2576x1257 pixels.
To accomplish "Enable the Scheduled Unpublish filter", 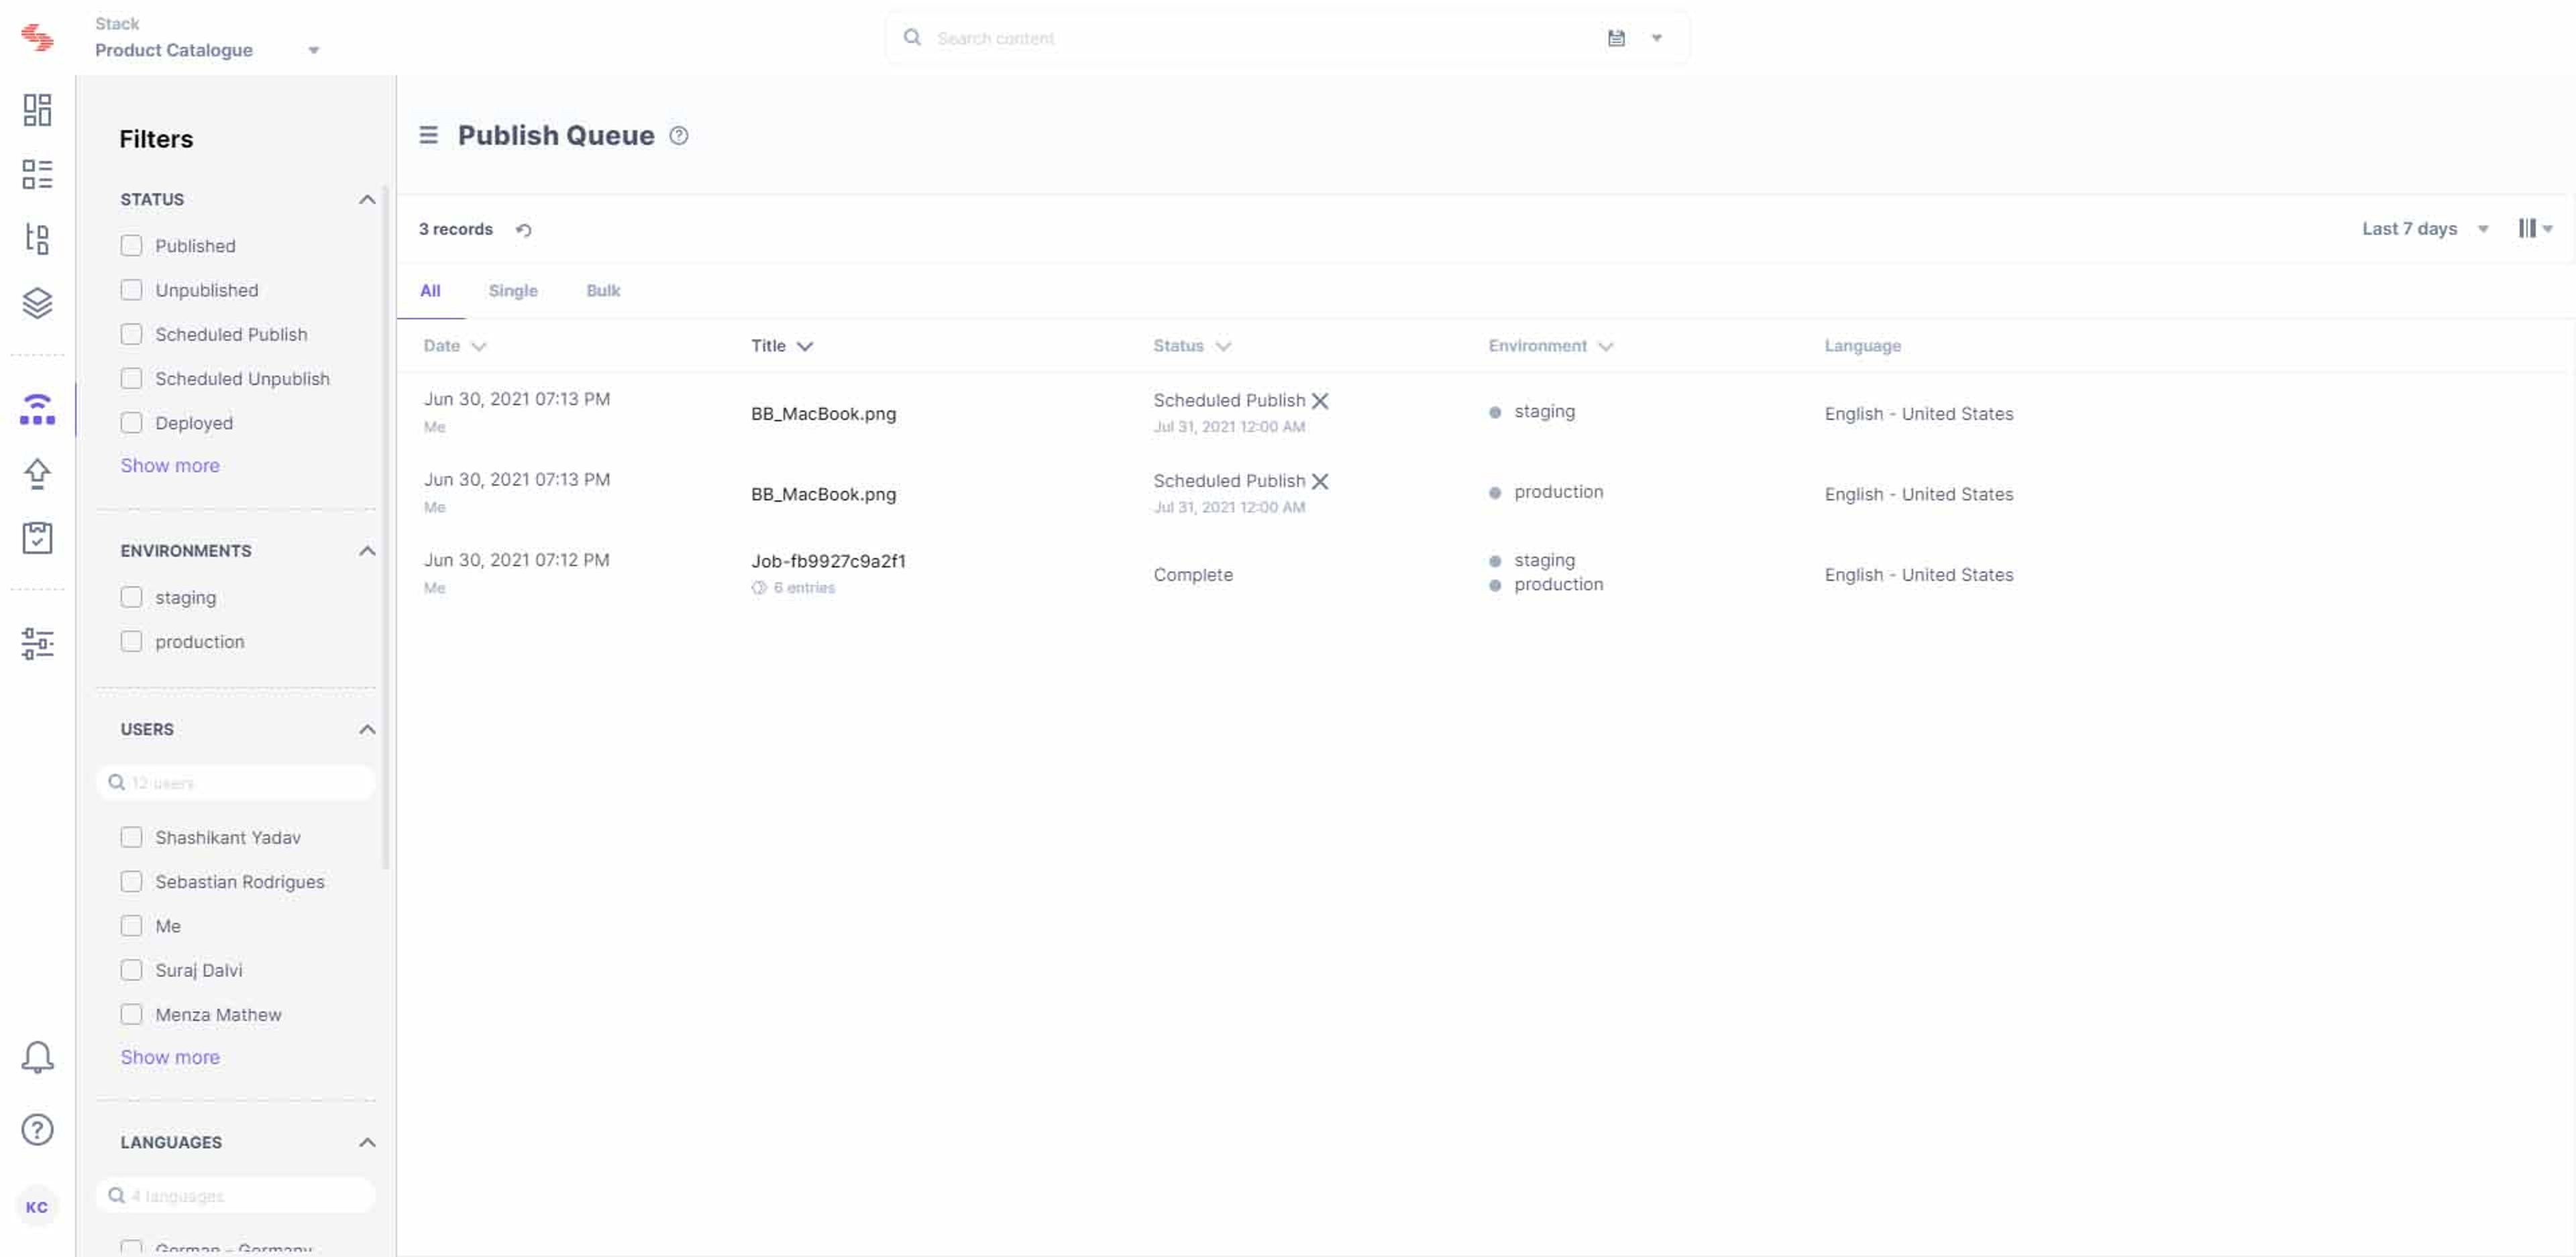I will (x=131, y=379).
